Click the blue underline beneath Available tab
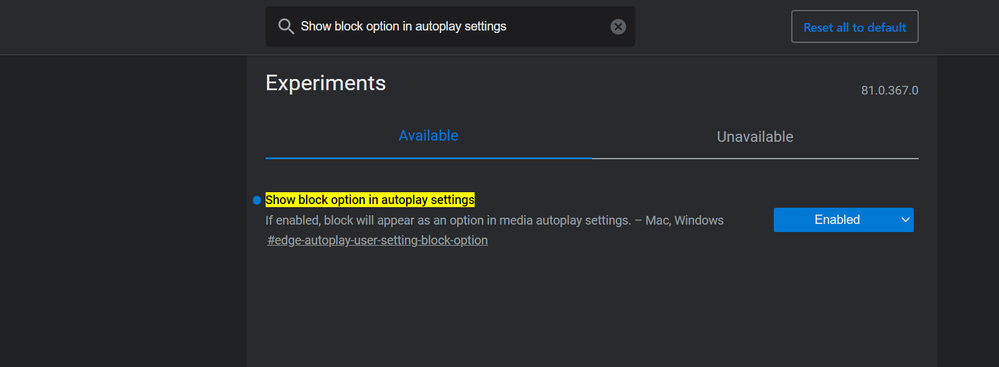The image size is (999, 367). [x=428, y=157]
